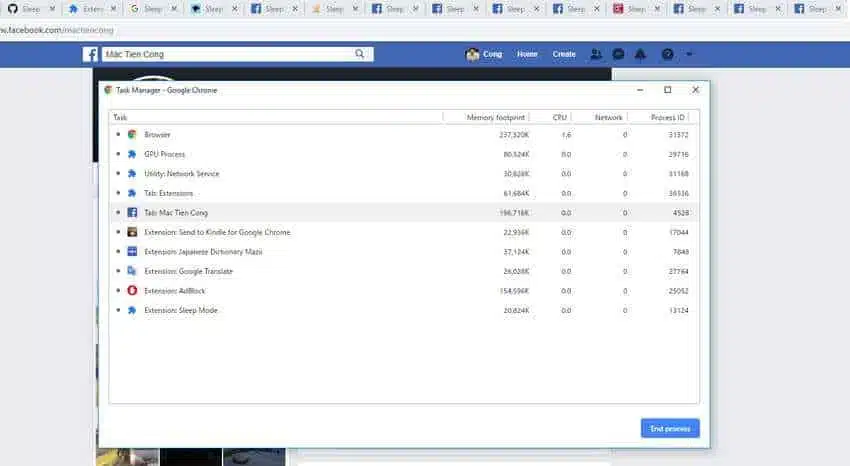The image size is (850, 466).
Task: Open Facebook quick help question icon
Action: (667, 54)
